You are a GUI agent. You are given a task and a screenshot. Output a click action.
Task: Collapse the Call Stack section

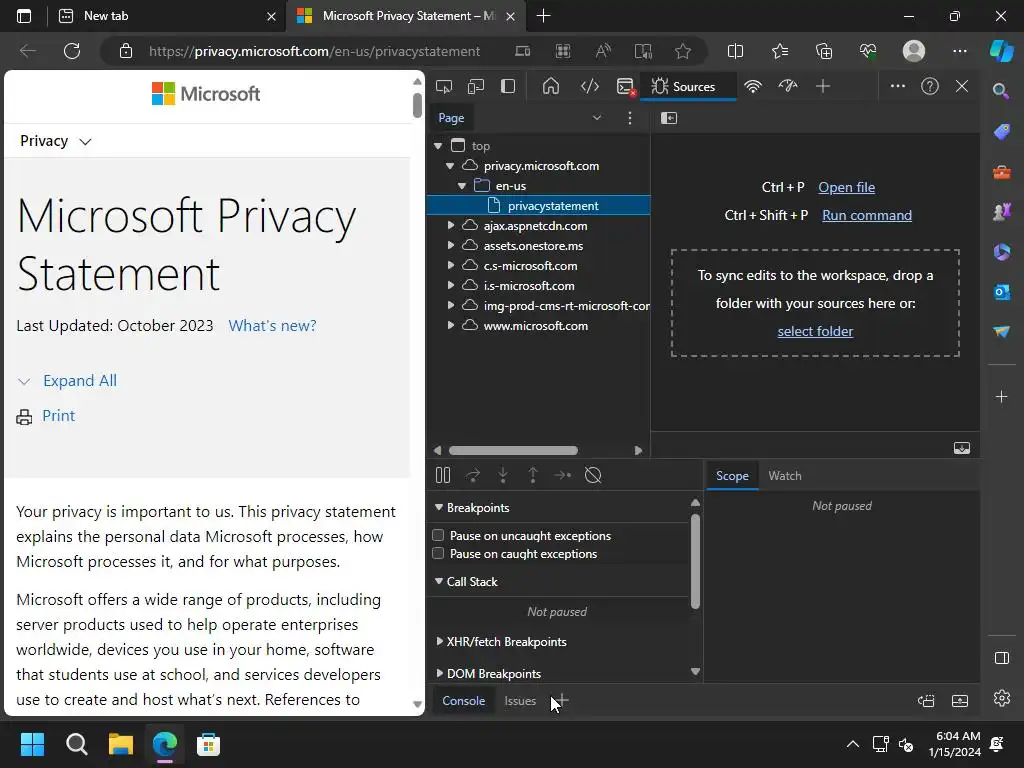(x=439, y=581)
